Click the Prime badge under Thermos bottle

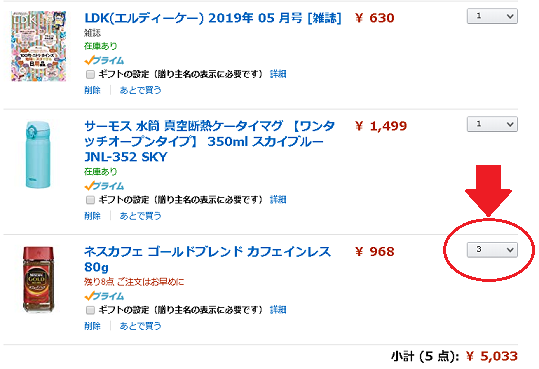coord(104,186)
